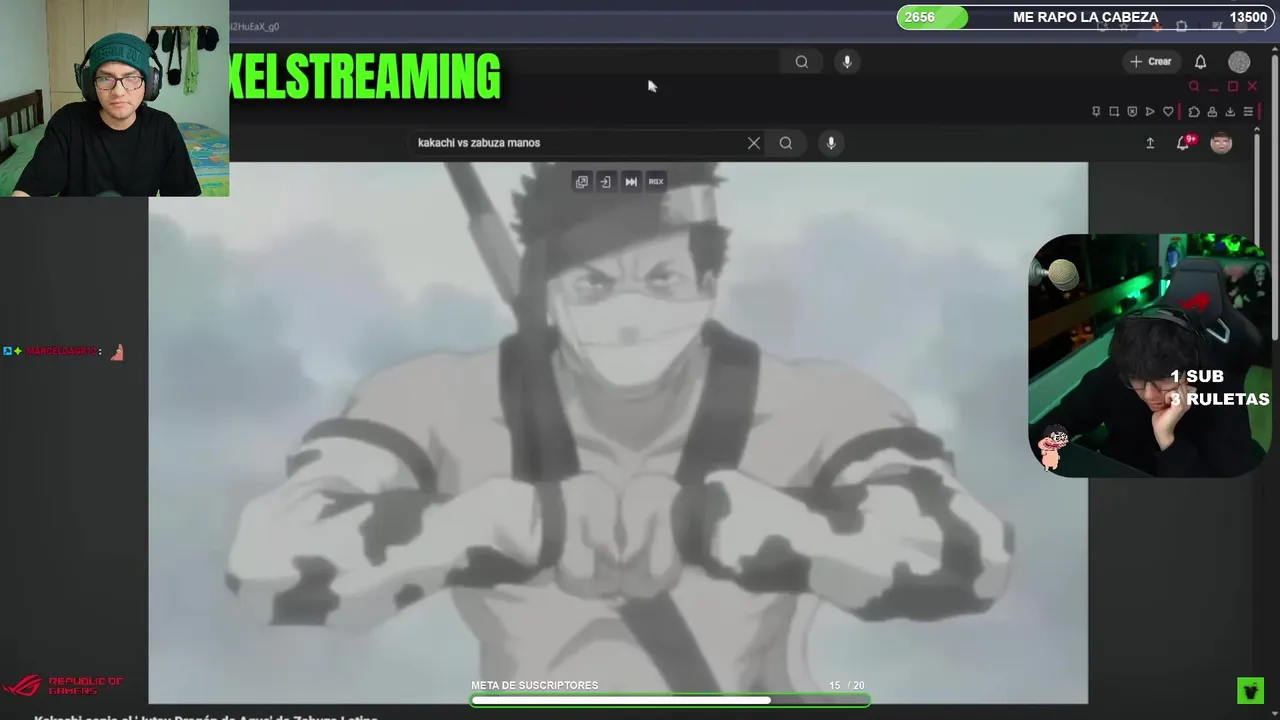Click the second webcam overlay labeled '1 SUB 3 RULETAS'

pos(1150,355)
